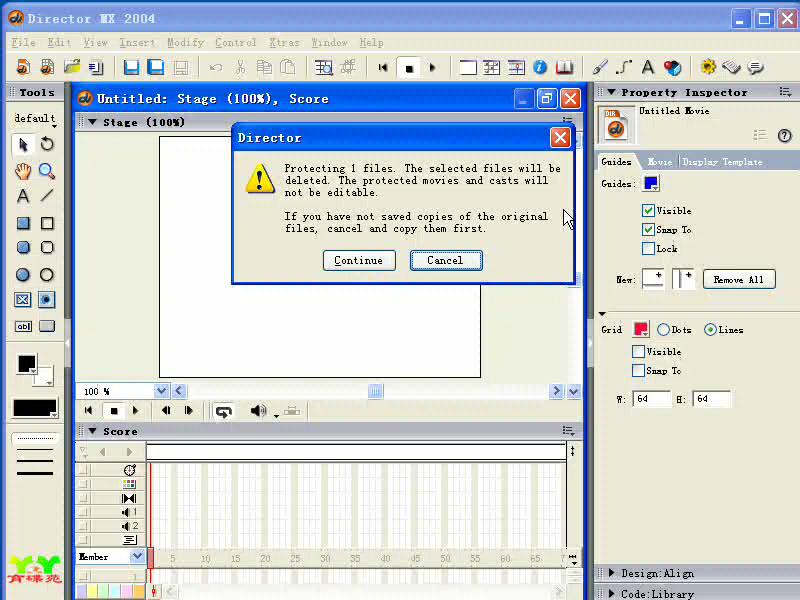Click the stage Volume speaker icon

pos(258,411)
